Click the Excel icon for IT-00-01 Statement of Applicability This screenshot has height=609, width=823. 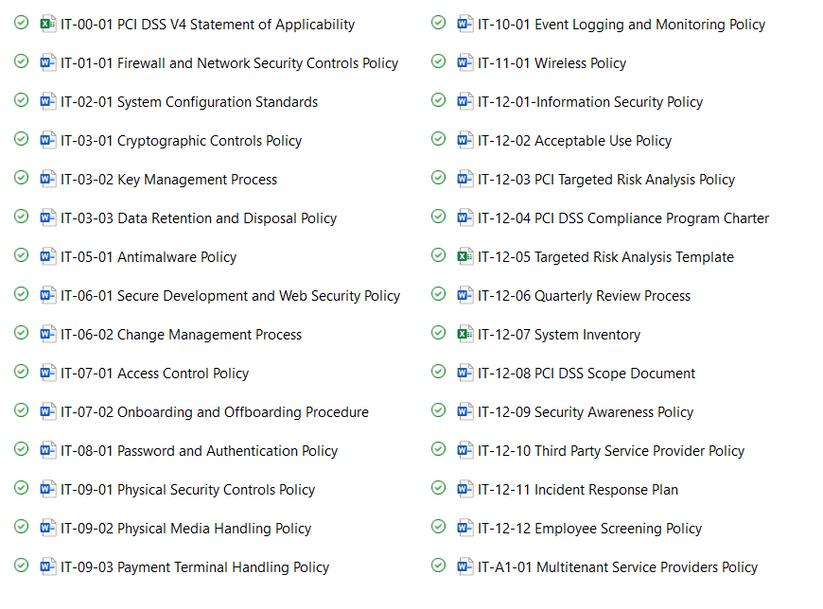(48, 24)
